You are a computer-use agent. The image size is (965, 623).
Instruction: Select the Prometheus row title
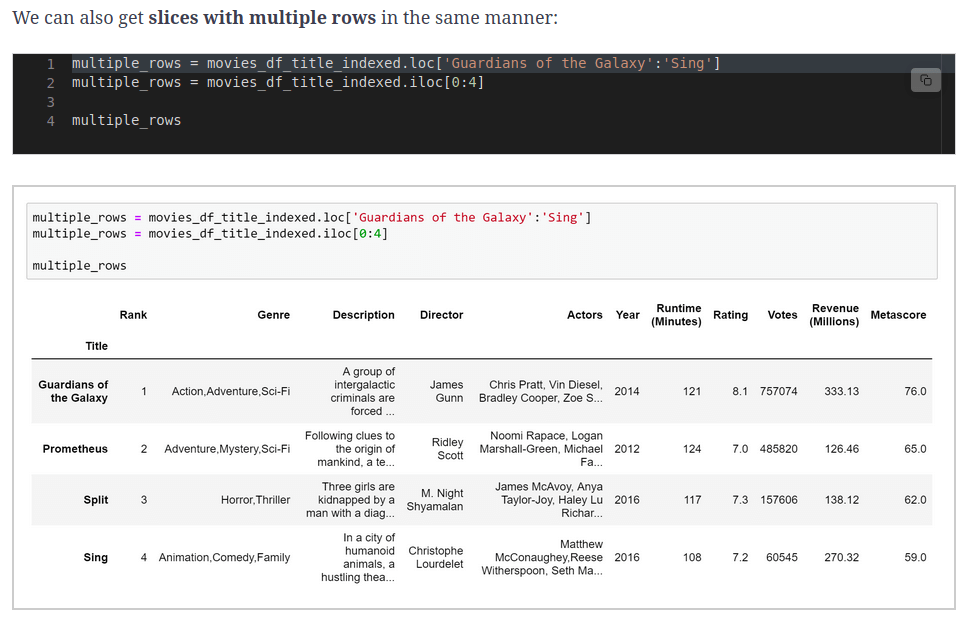tap(75, 449)
